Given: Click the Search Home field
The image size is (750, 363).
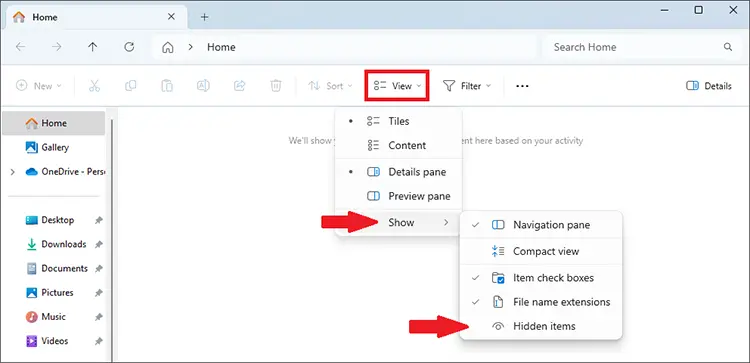Looking at the screenshot, I should [x=641, y=47].
